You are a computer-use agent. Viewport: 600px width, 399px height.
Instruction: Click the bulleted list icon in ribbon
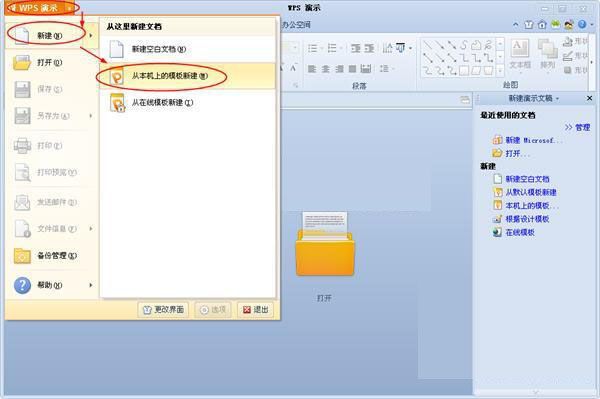coord(313,48)
